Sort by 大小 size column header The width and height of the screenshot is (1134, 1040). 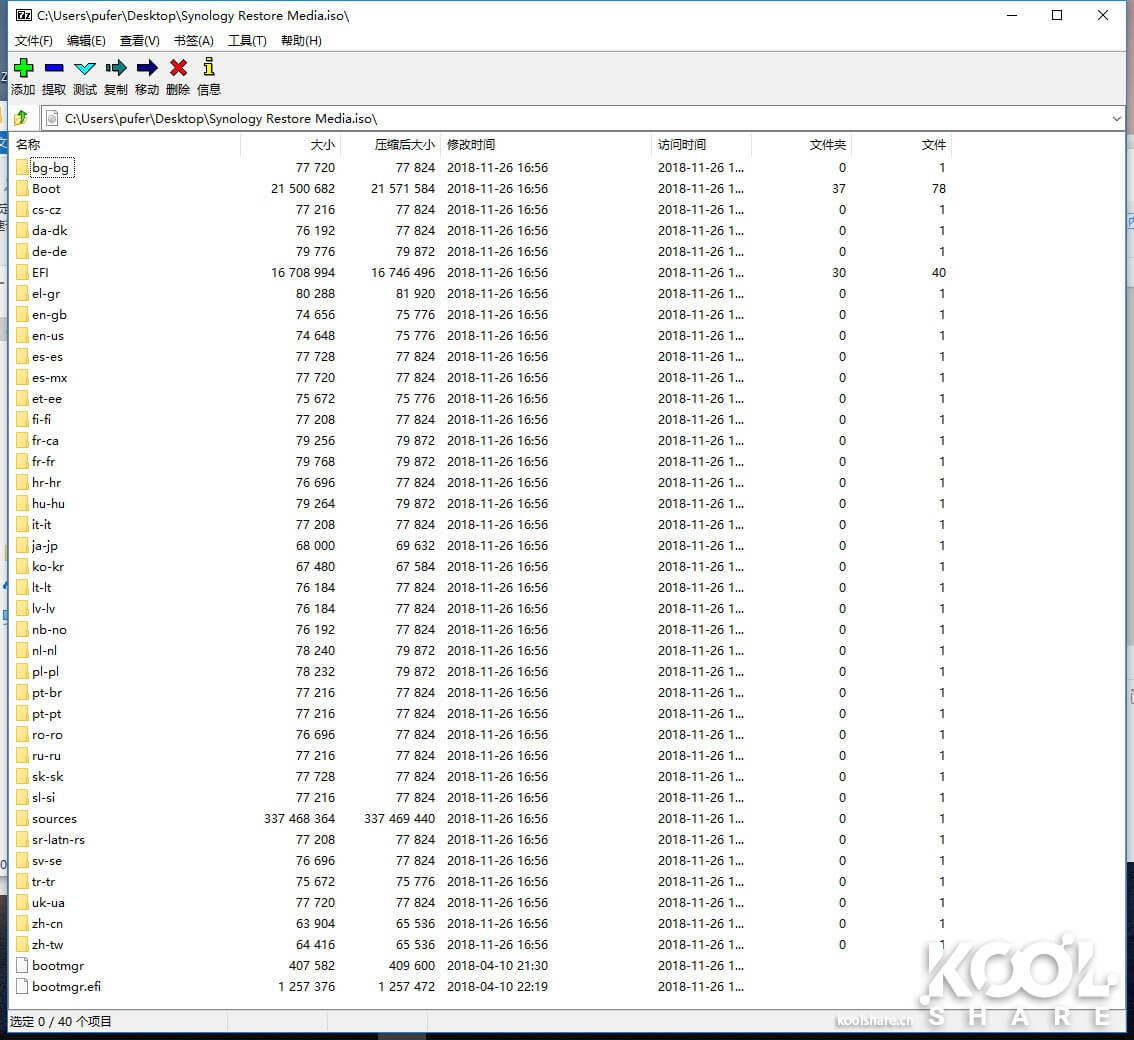(322, 145)
